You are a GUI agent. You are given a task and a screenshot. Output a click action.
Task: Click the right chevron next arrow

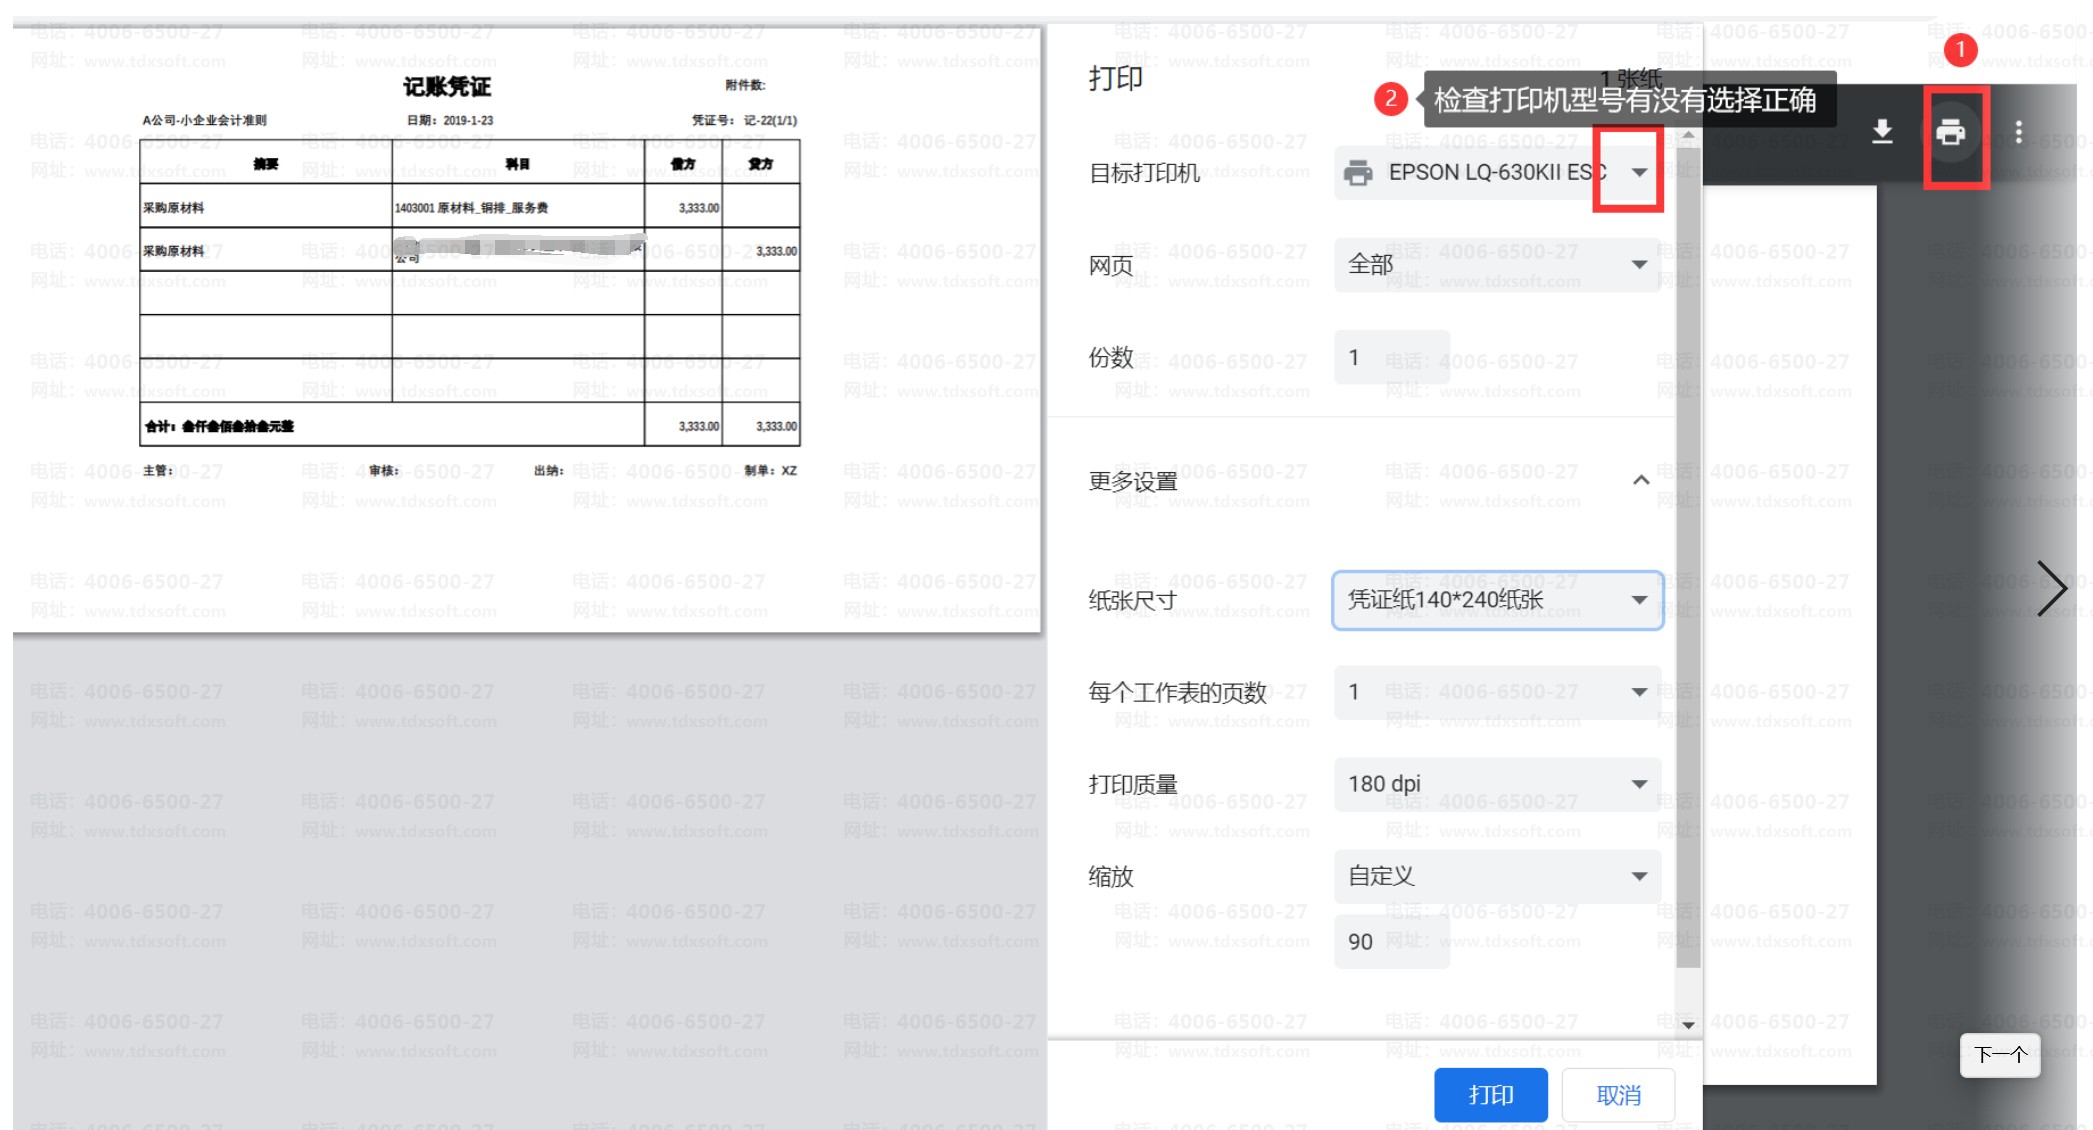point(2051,588)
